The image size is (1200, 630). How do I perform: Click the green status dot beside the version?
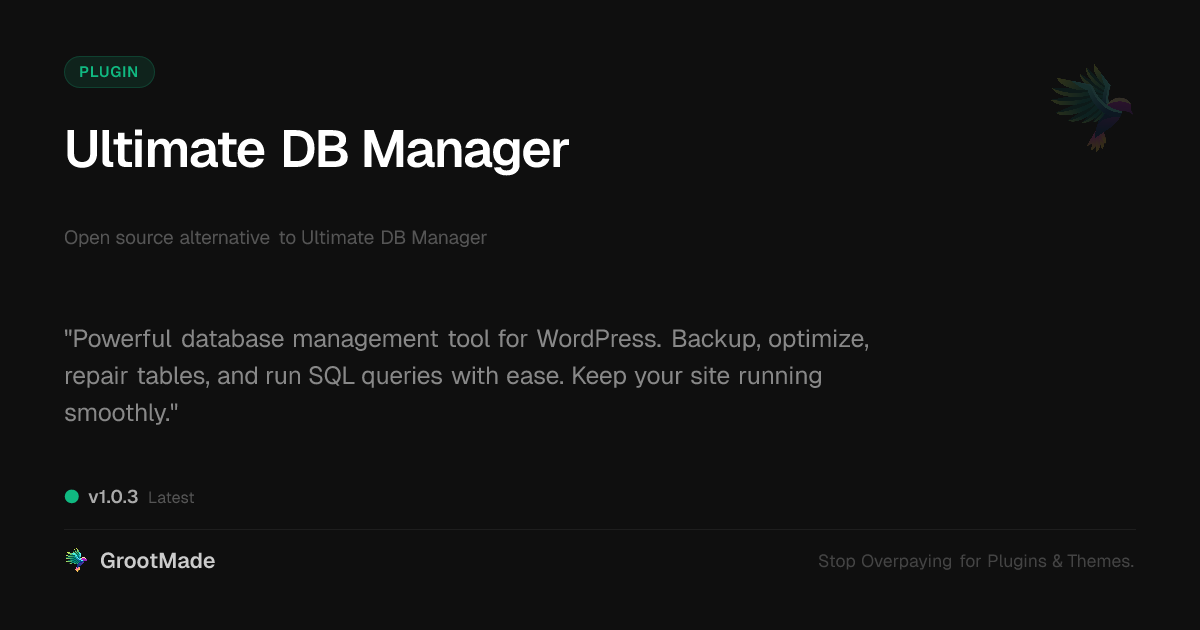(x=72, y=496)
